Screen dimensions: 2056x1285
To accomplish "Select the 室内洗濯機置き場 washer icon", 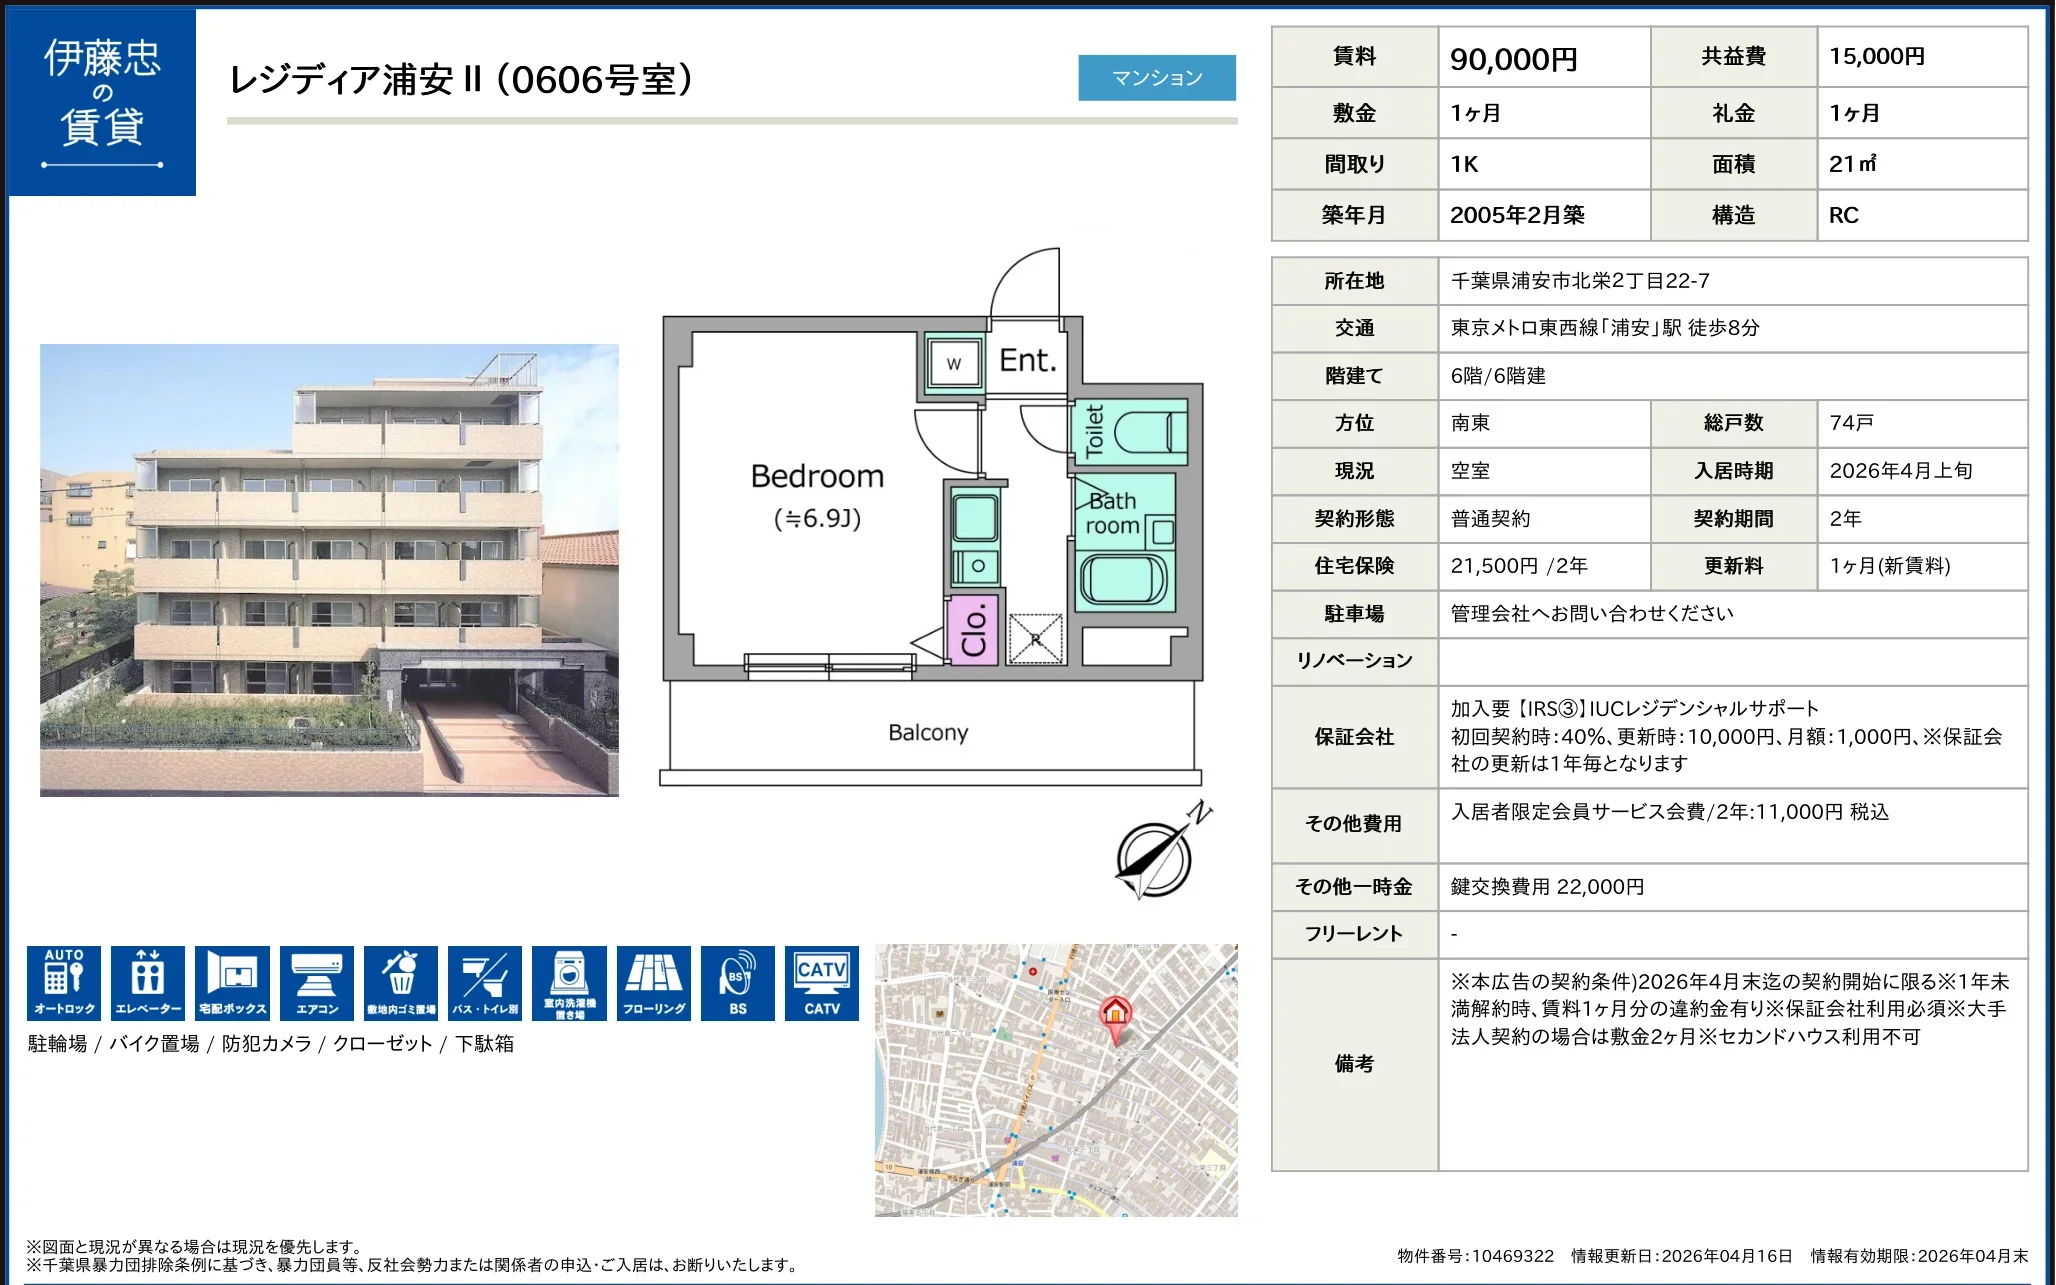I will 569,982.
